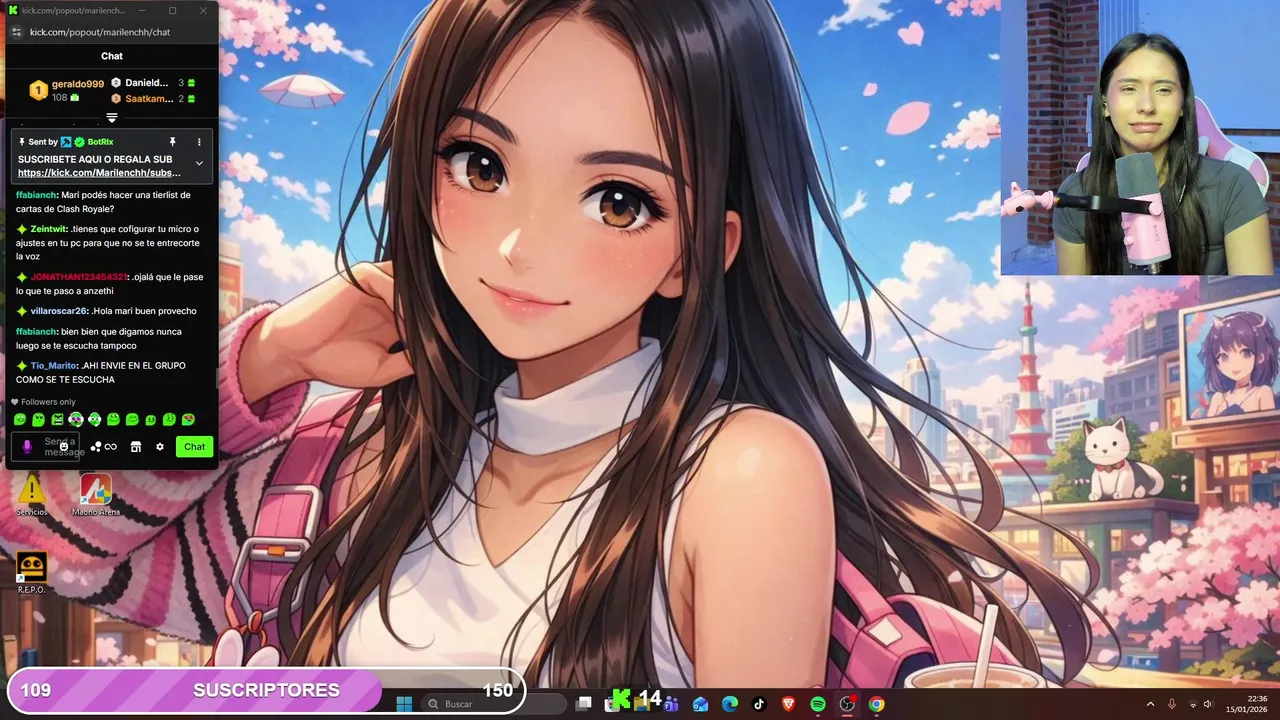Switch to Google Chrome on the taskbar

point(876,704)
